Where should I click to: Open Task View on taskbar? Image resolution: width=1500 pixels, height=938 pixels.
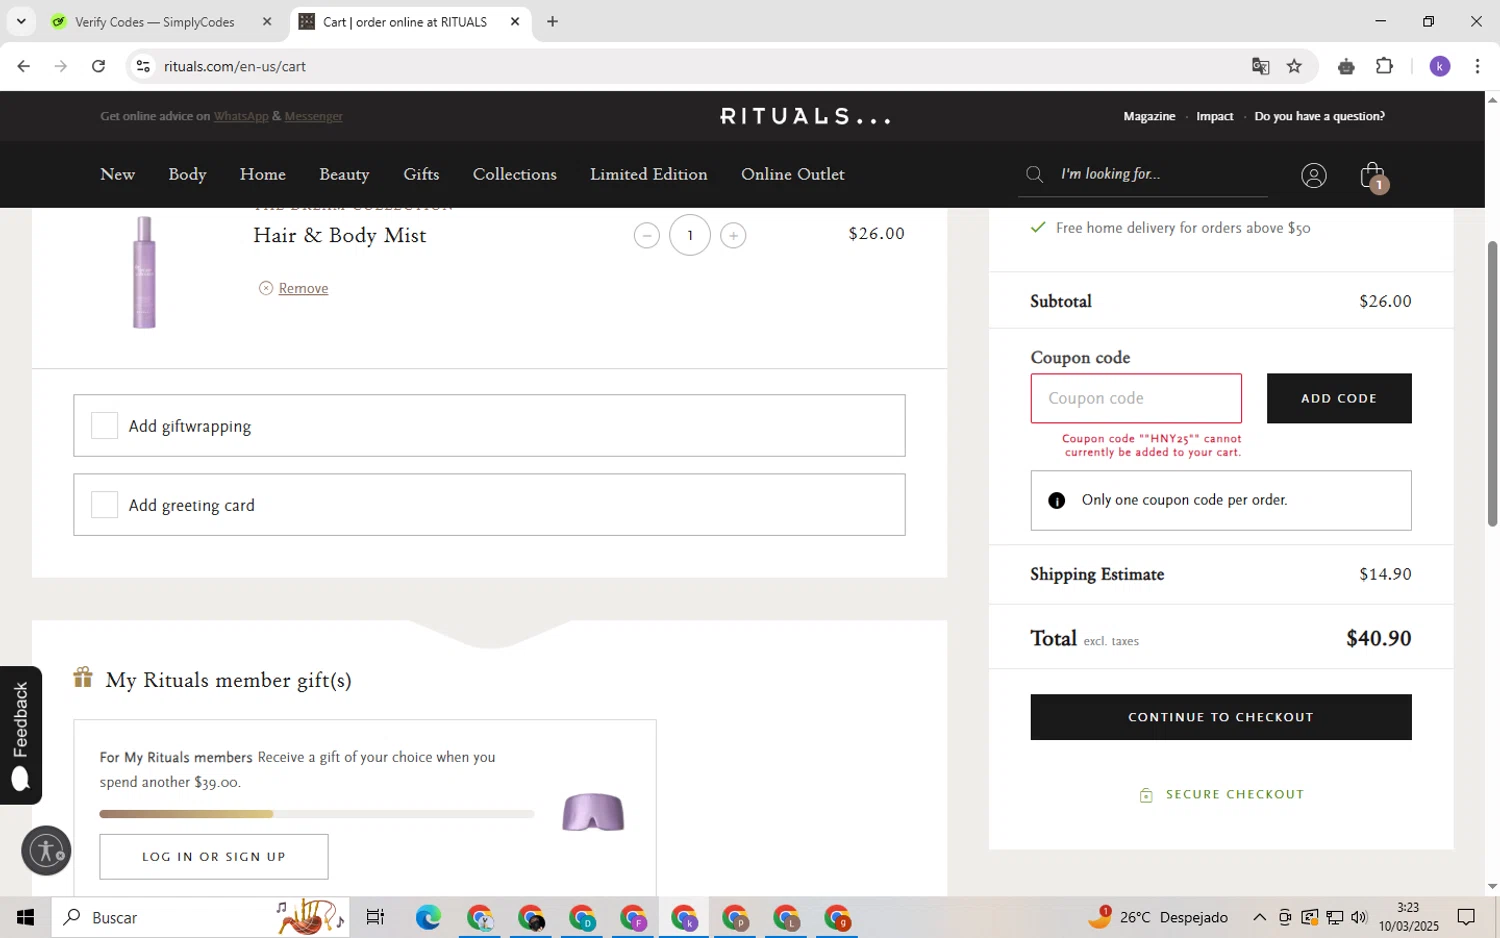[375, 917]
